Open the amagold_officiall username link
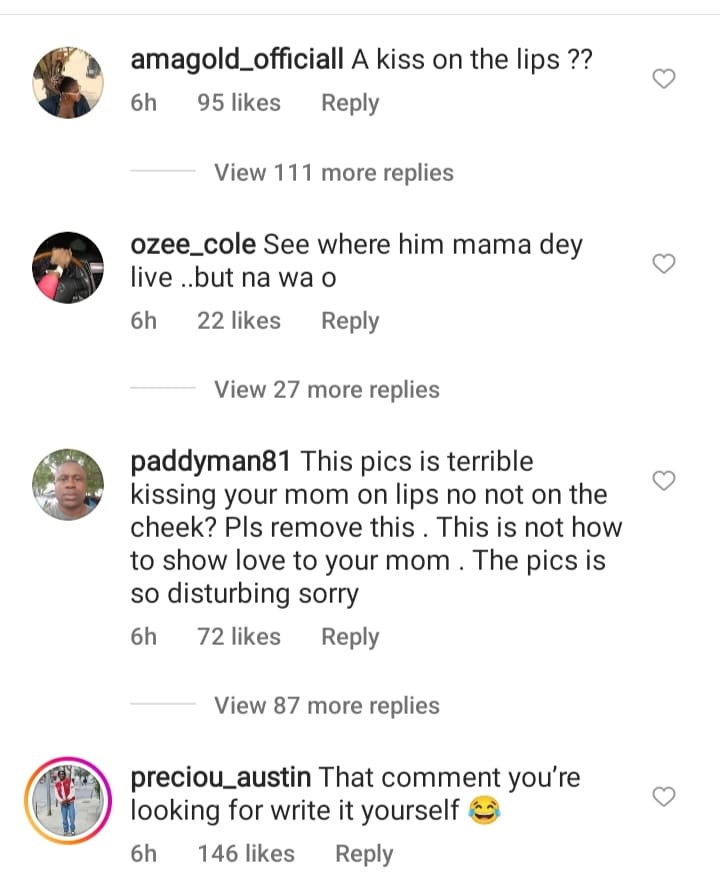 [237, 60]
